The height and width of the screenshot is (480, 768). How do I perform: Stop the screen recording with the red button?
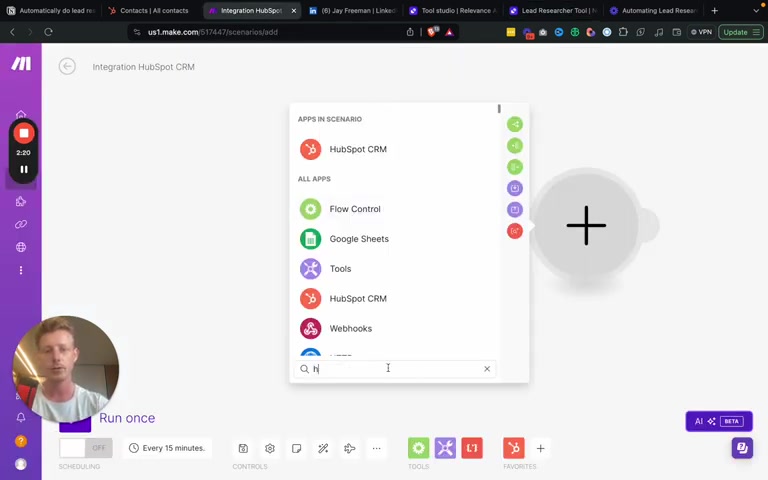click(24, 133)
